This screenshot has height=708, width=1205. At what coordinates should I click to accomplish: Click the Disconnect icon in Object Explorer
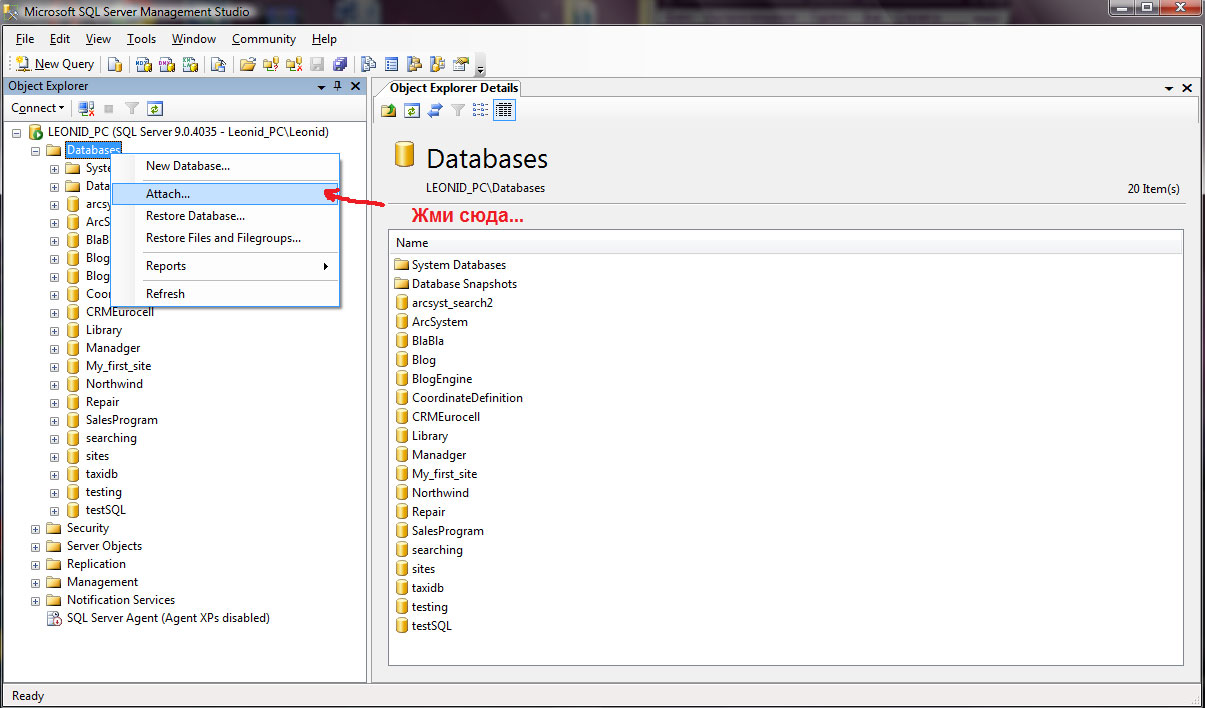coord(86,108)
